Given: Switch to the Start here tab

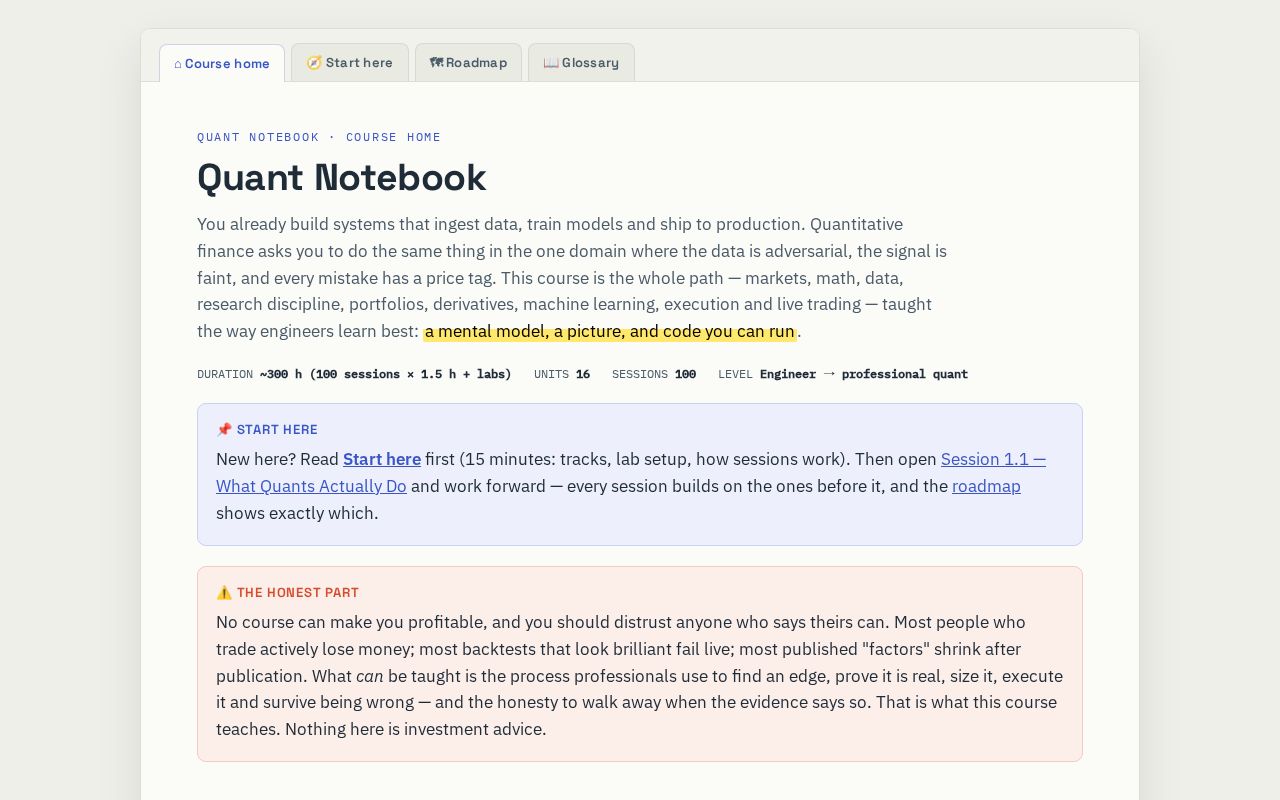Looking at the screenshot, I should tap(349, 62).
